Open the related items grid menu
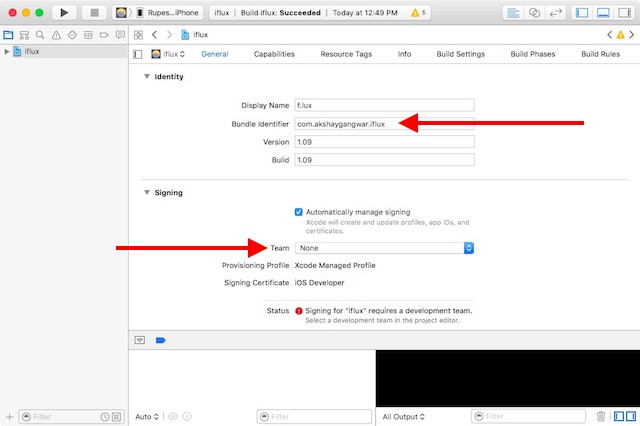This screenshot has width=640, height=426. pos(138,35)
